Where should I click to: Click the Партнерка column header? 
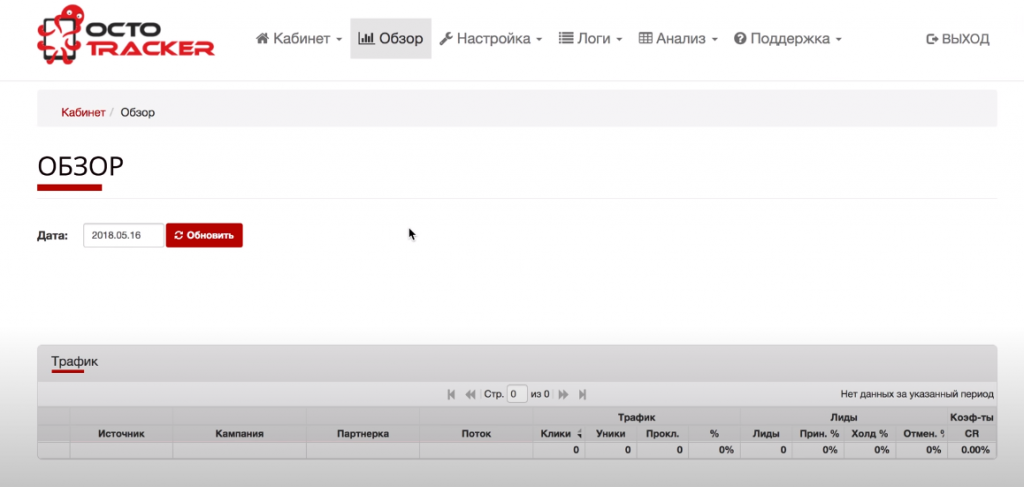[x=362, y=434]
